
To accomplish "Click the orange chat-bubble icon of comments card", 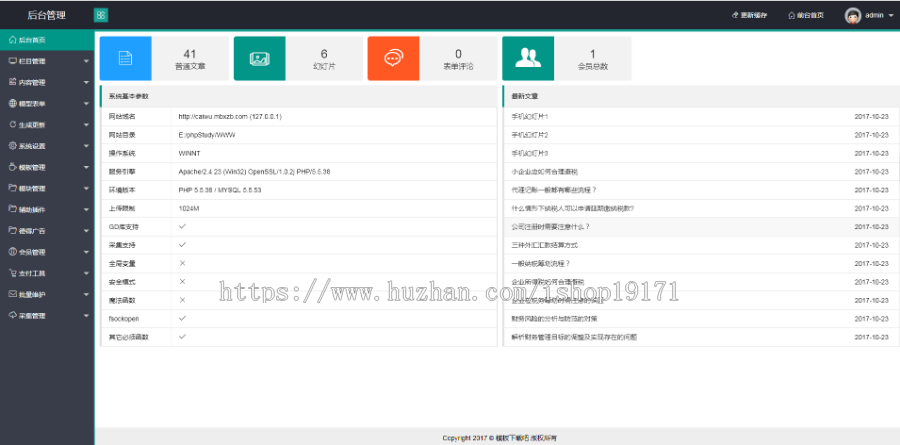I will pyautogui.click(x=394, y=59).
